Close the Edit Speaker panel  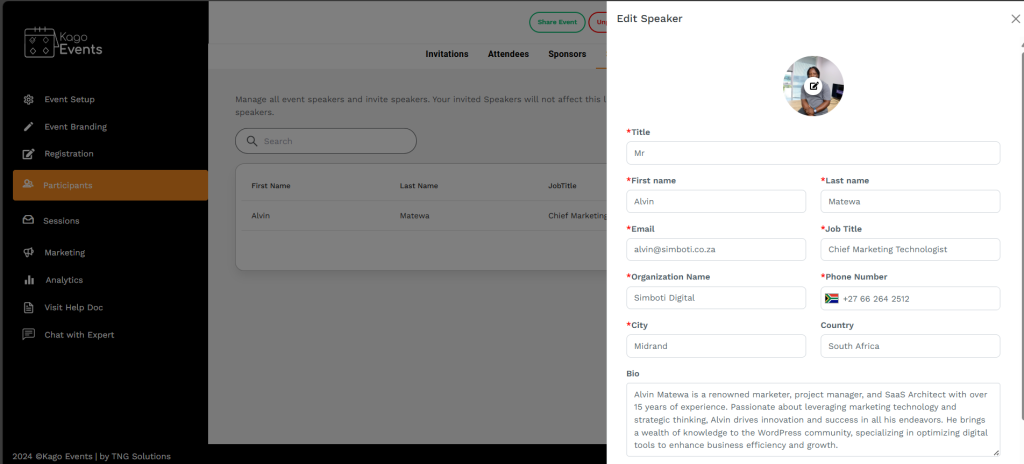[x=1015, y=19]
